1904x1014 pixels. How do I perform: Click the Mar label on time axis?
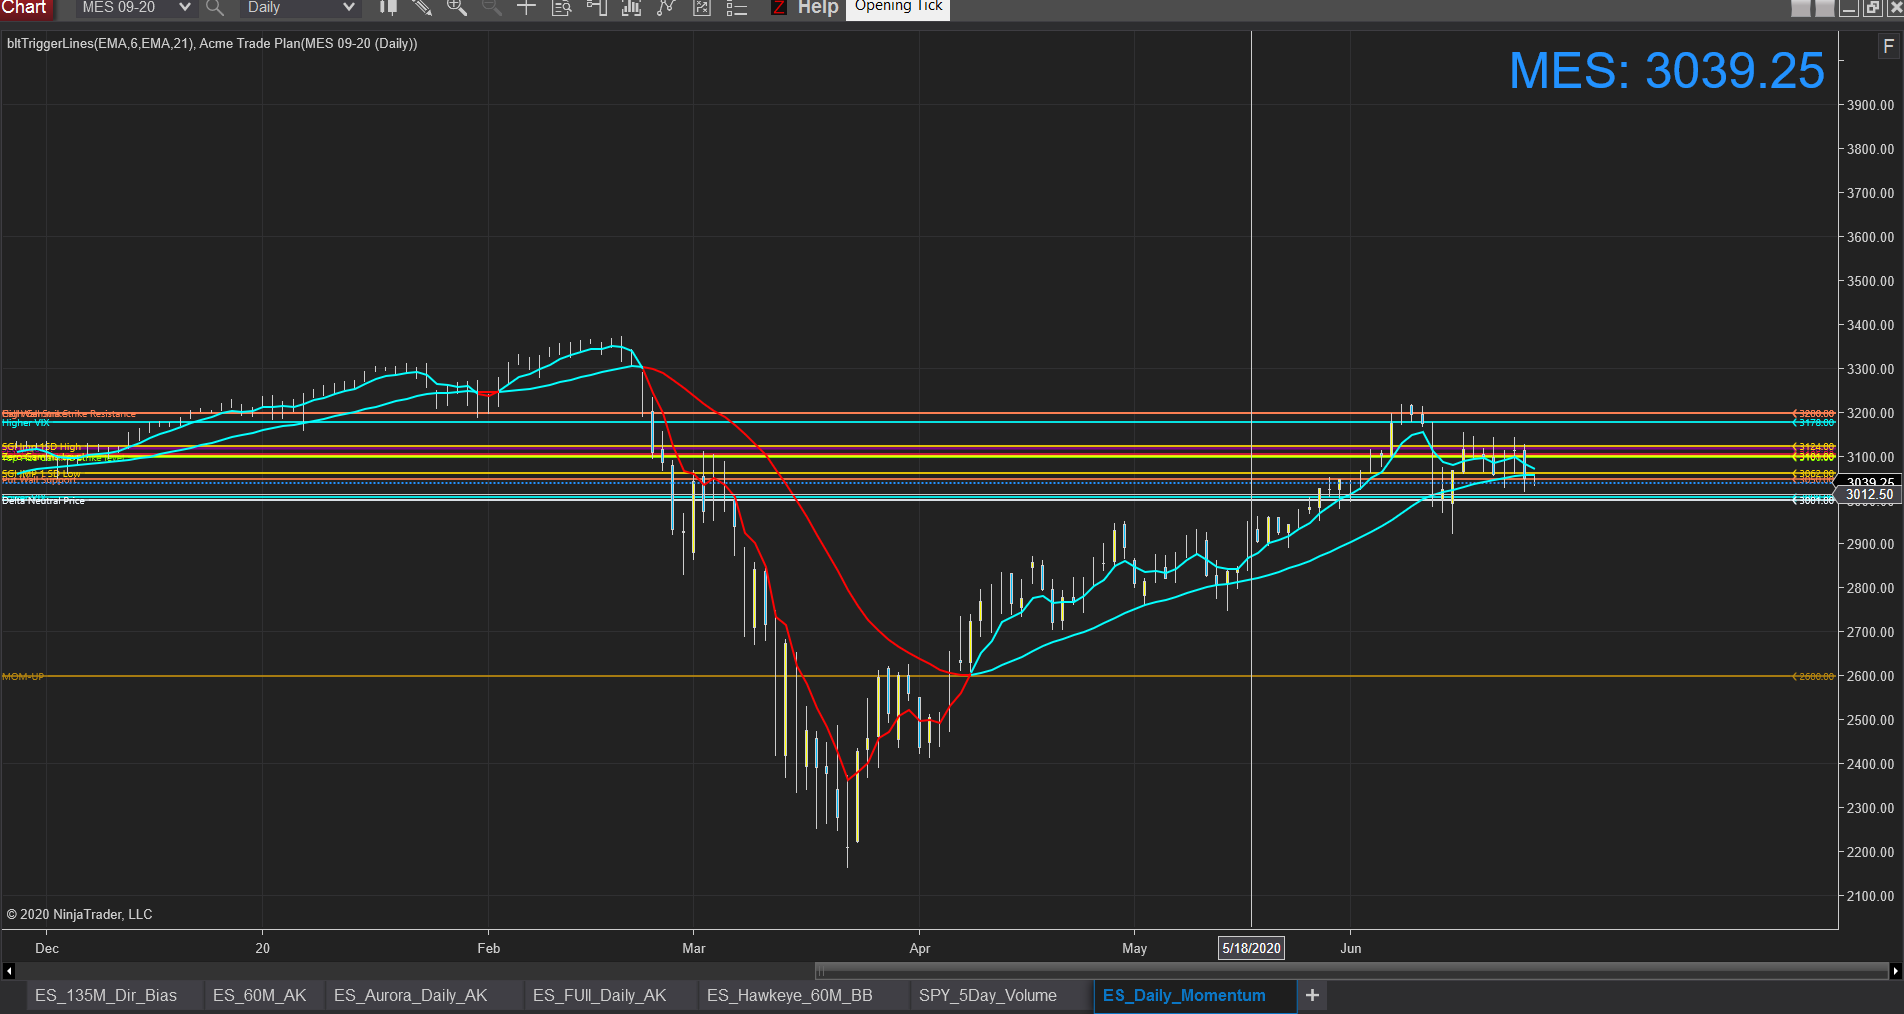click(x=694, y=948)
